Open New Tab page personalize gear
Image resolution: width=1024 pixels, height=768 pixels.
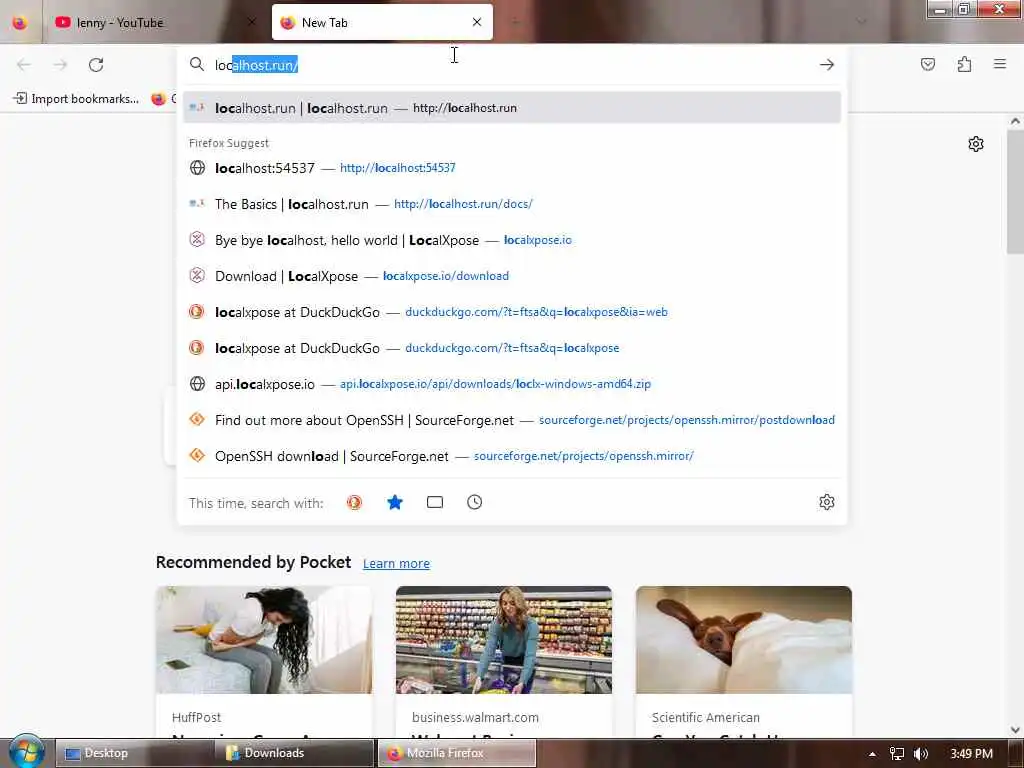pos(976,144)
